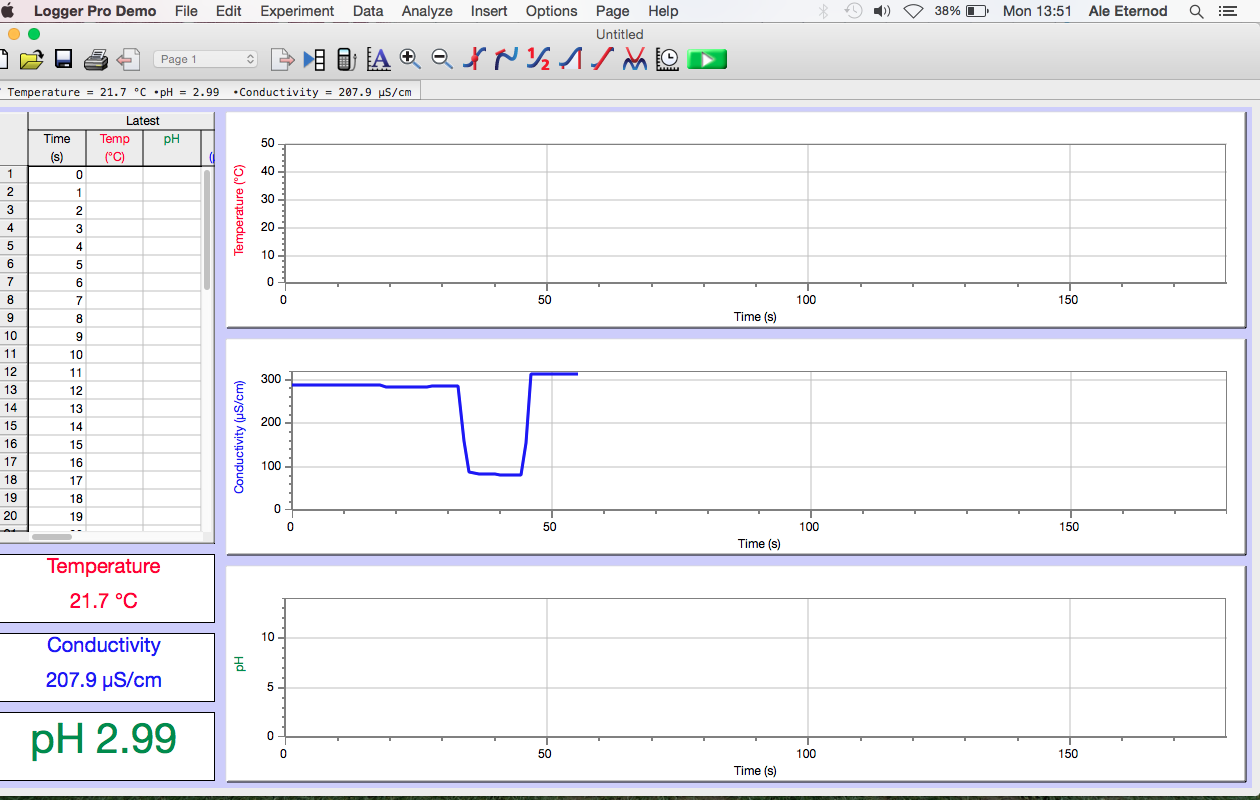
Task: Open Data Collection settings clock icon
Action: 668,60
